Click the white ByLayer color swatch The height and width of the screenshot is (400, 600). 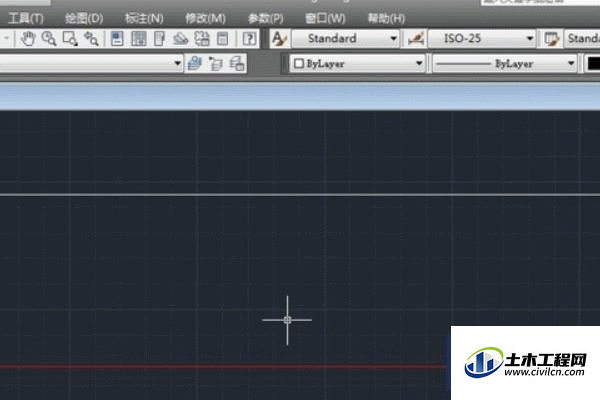pyautogui.click(x=299, y=64)
